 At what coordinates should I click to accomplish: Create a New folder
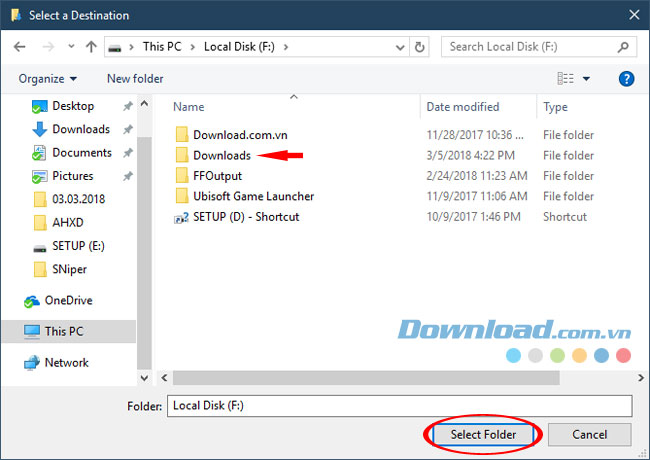coord(135,79)
